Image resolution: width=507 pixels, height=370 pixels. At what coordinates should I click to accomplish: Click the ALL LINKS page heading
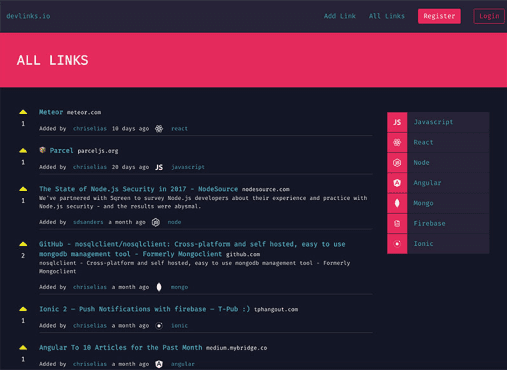point(52,60)
